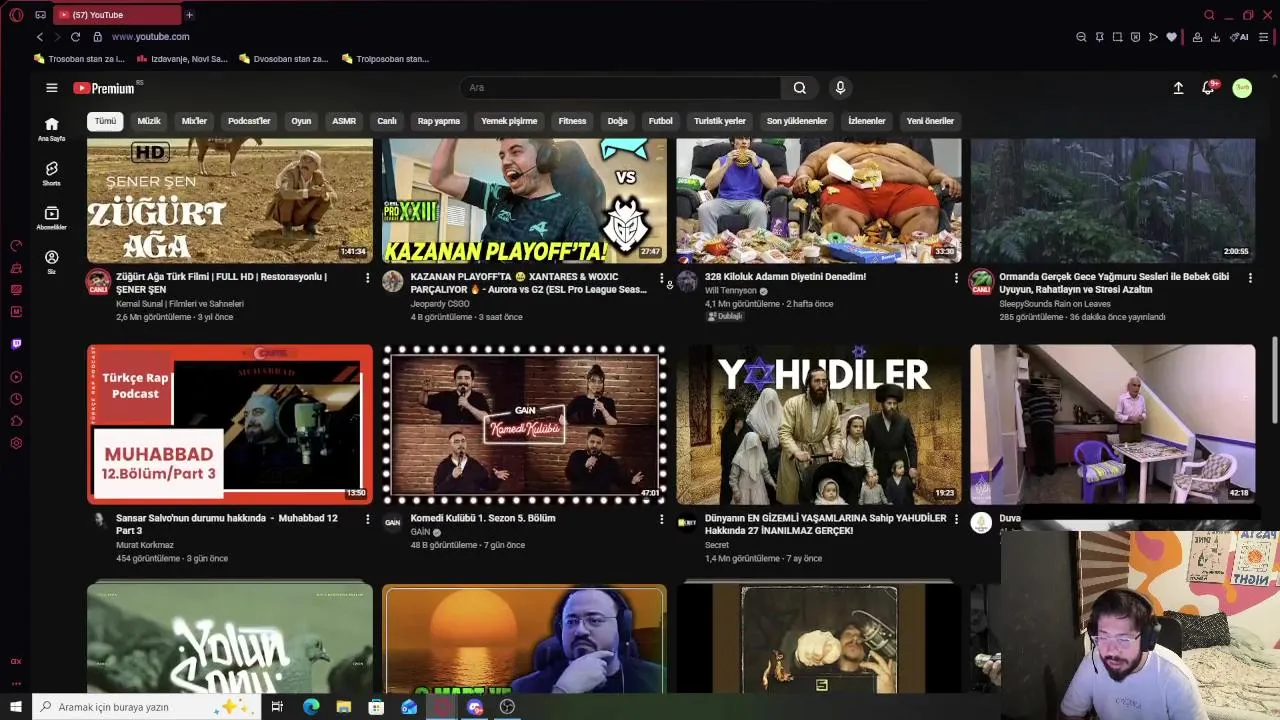Open GX Control speedometer in Opera sidebar
This screenshot has height=720, width=1280.
click(16, 245)
